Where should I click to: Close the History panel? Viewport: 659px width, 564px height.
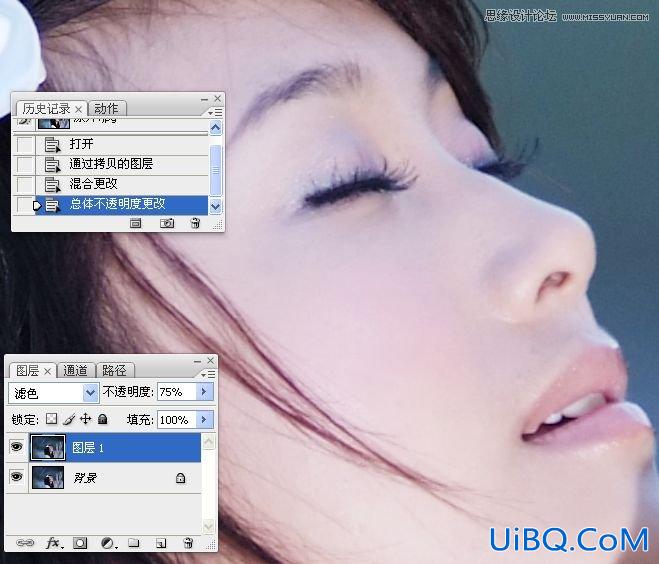pyautogui.click(x=218, y=98)
